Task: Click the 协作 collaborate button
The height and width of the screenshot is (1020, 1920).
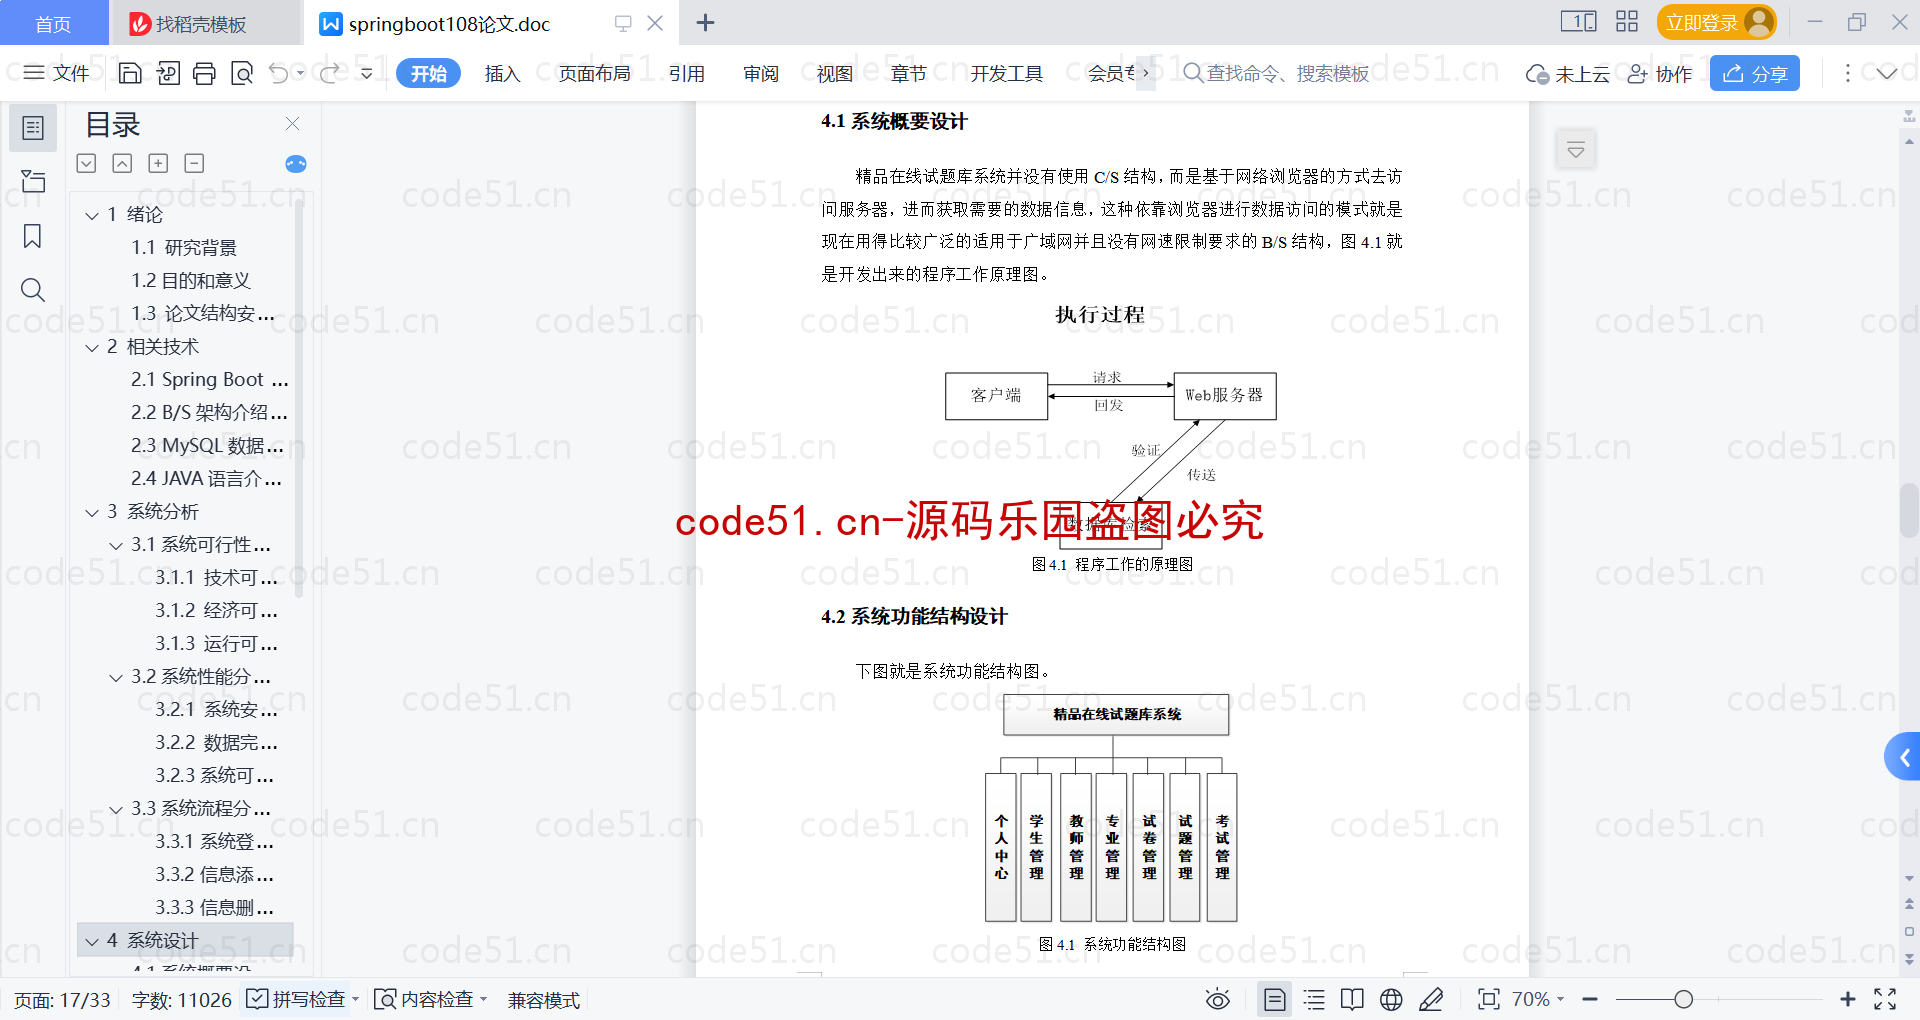Action: point(1660,73)
